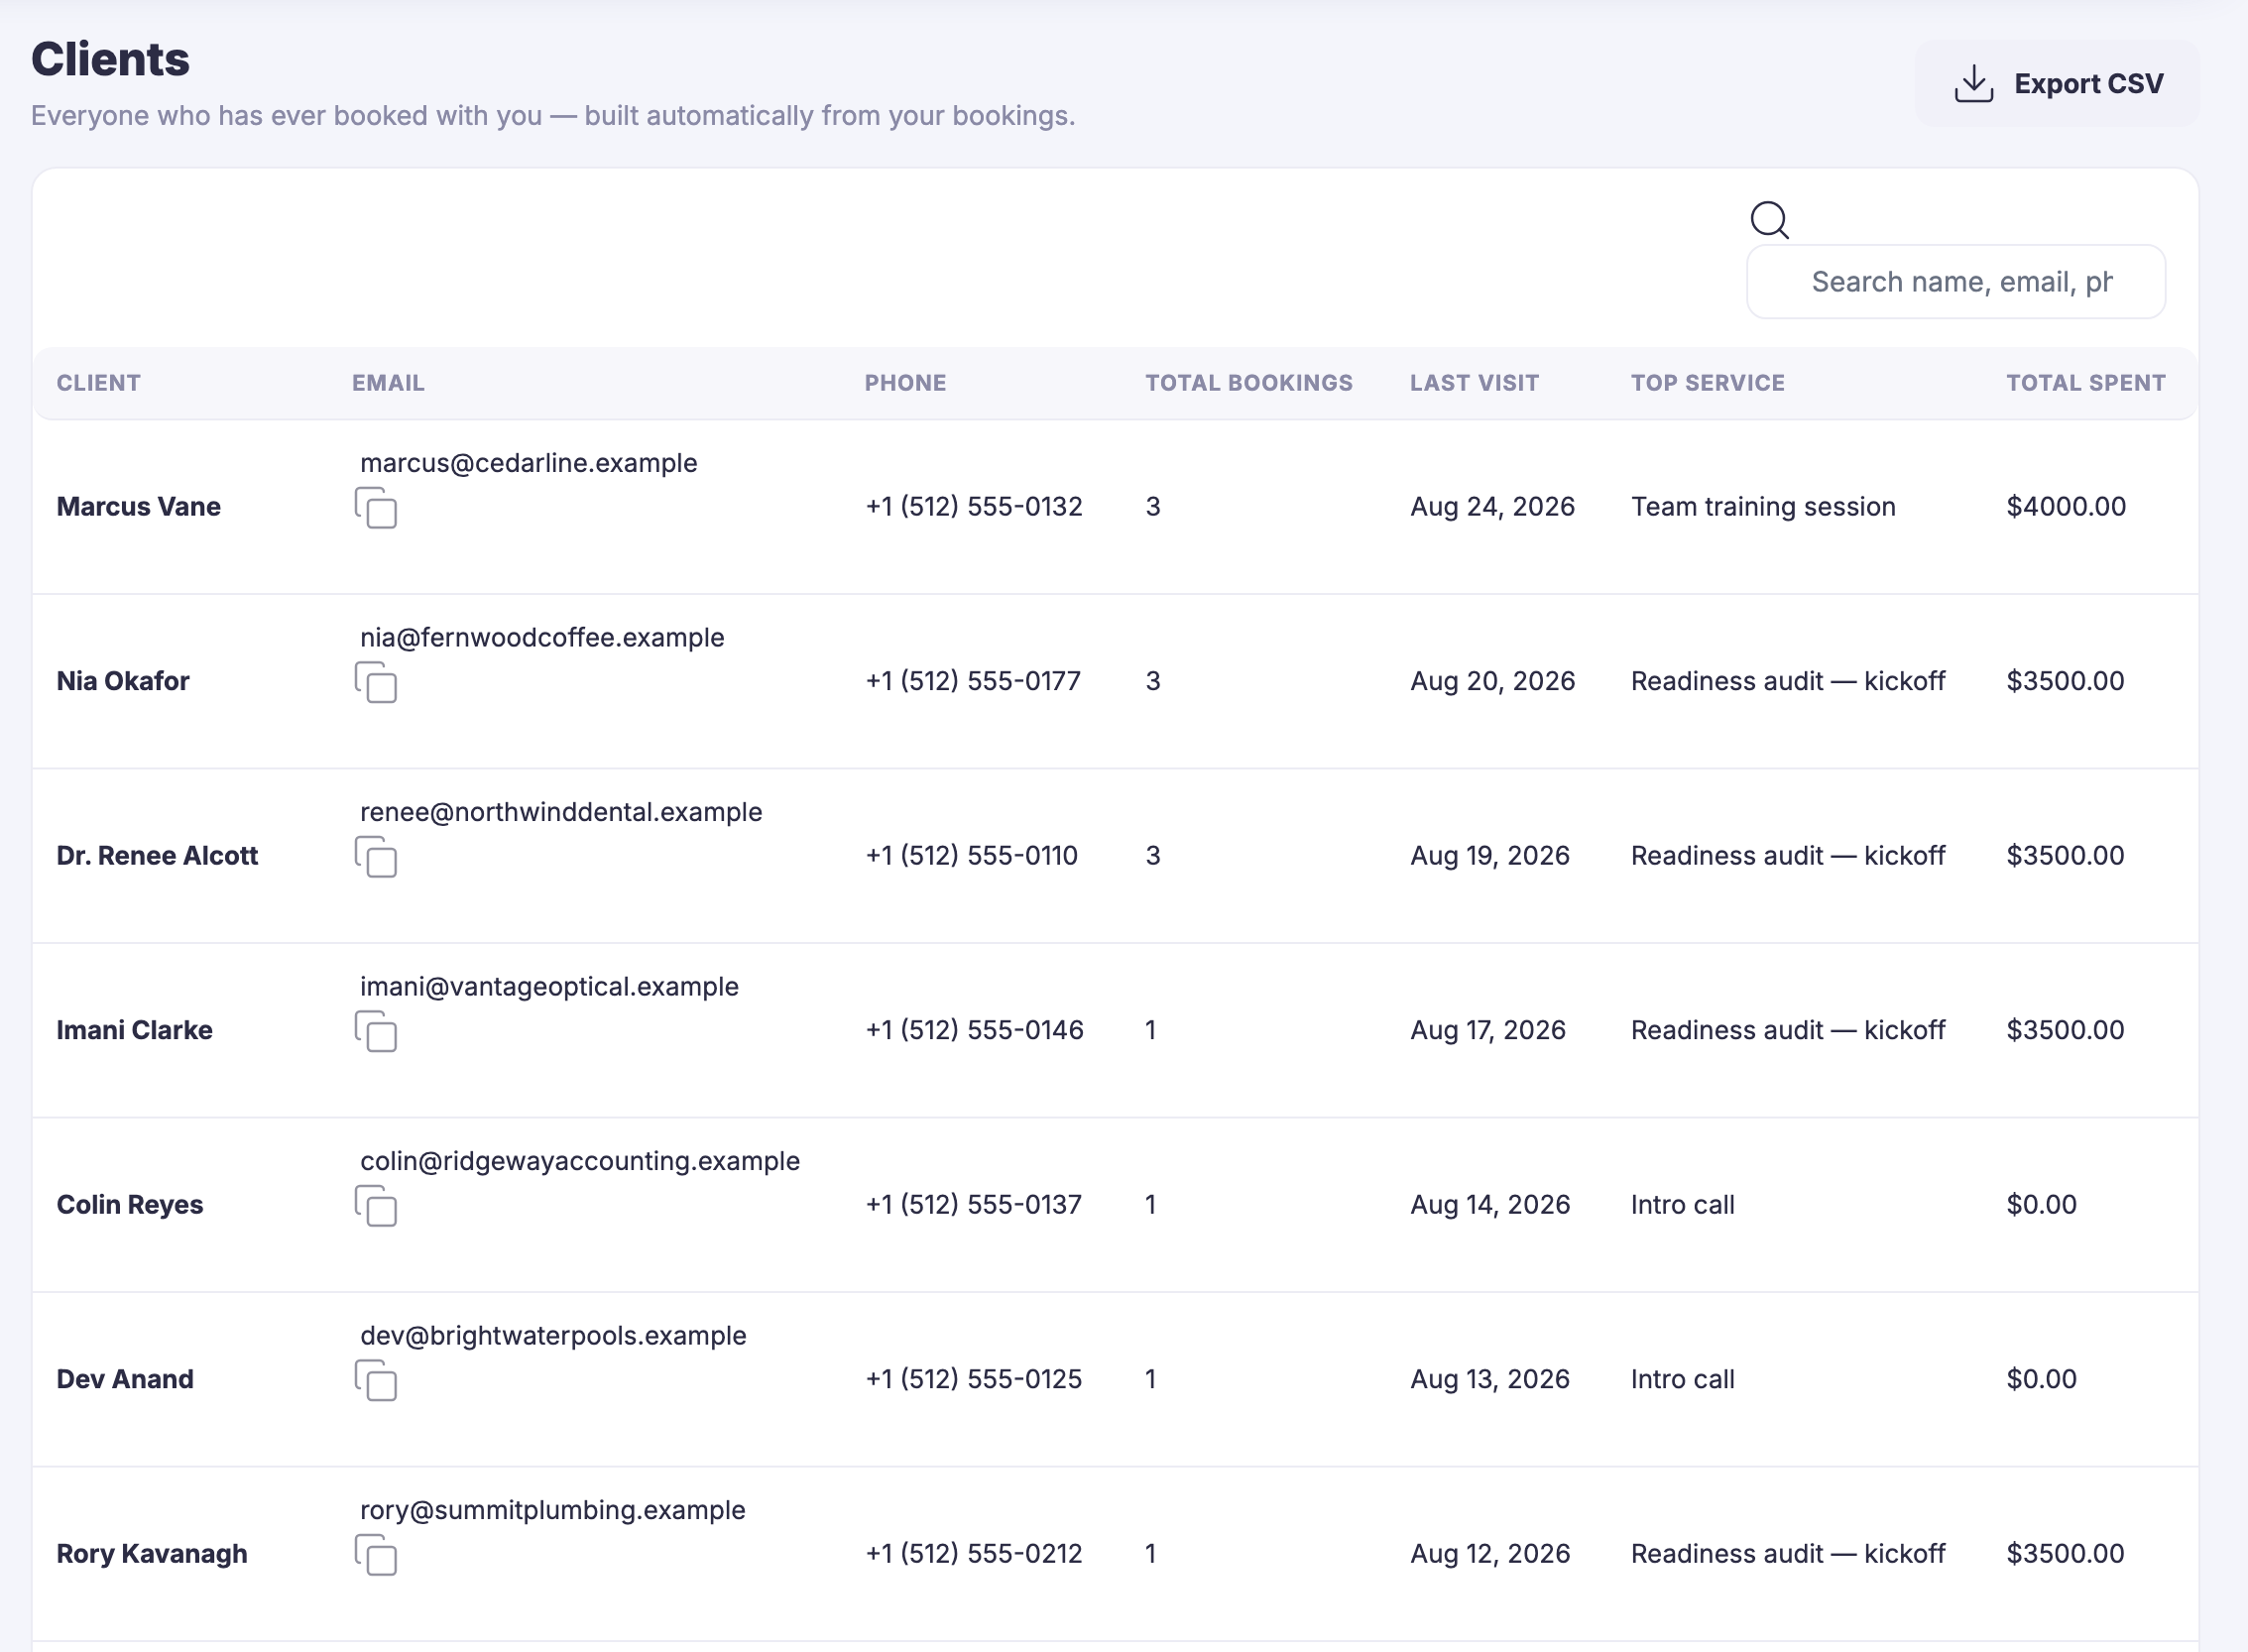Click email nia@fernwoodcoffee.example
This screenshot has width=2248, height=1652.
coord(542,637)
